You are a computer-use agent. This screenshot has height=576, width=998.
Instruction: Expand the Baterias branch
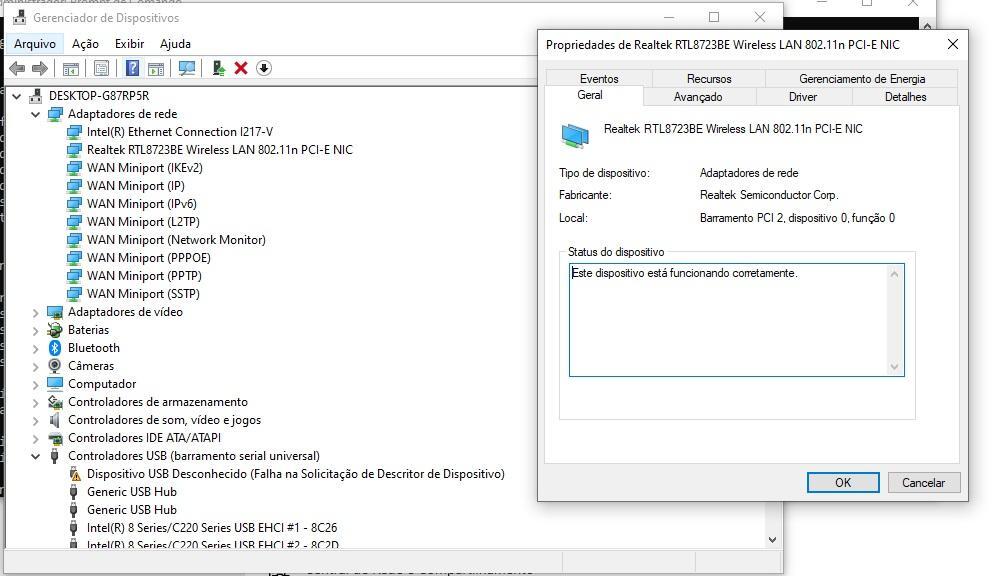click(x=36, y=330)
